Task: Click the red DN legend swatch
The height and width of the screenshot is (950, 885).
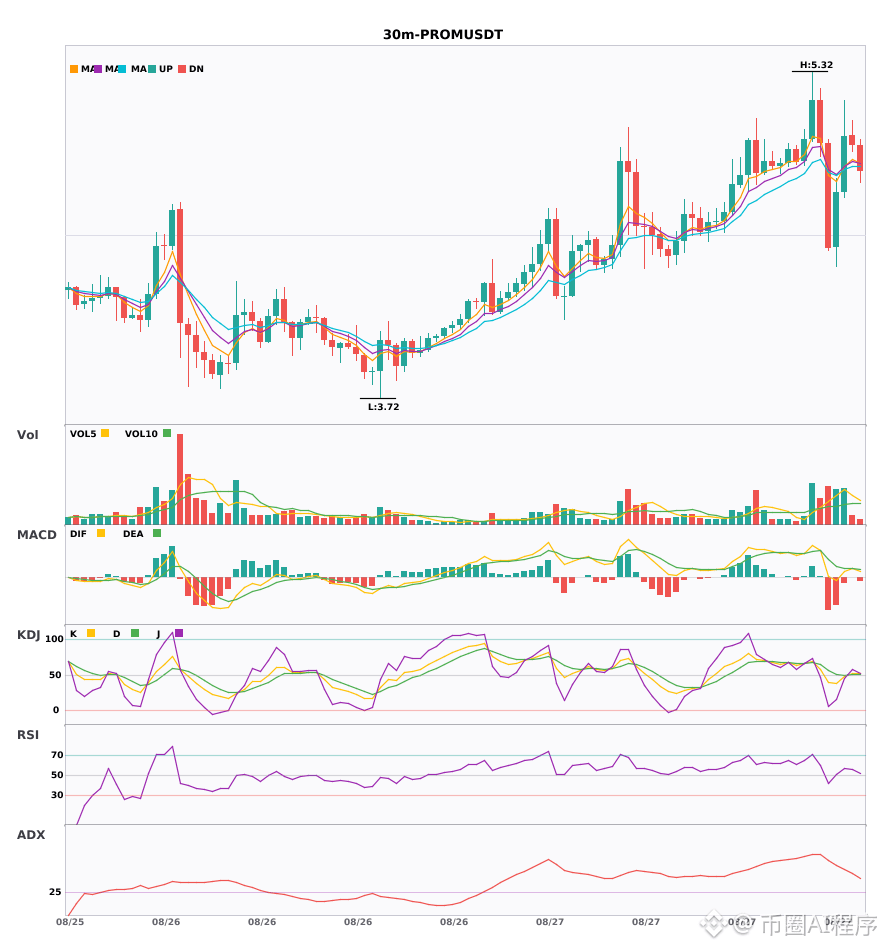Action: point(182,69)
